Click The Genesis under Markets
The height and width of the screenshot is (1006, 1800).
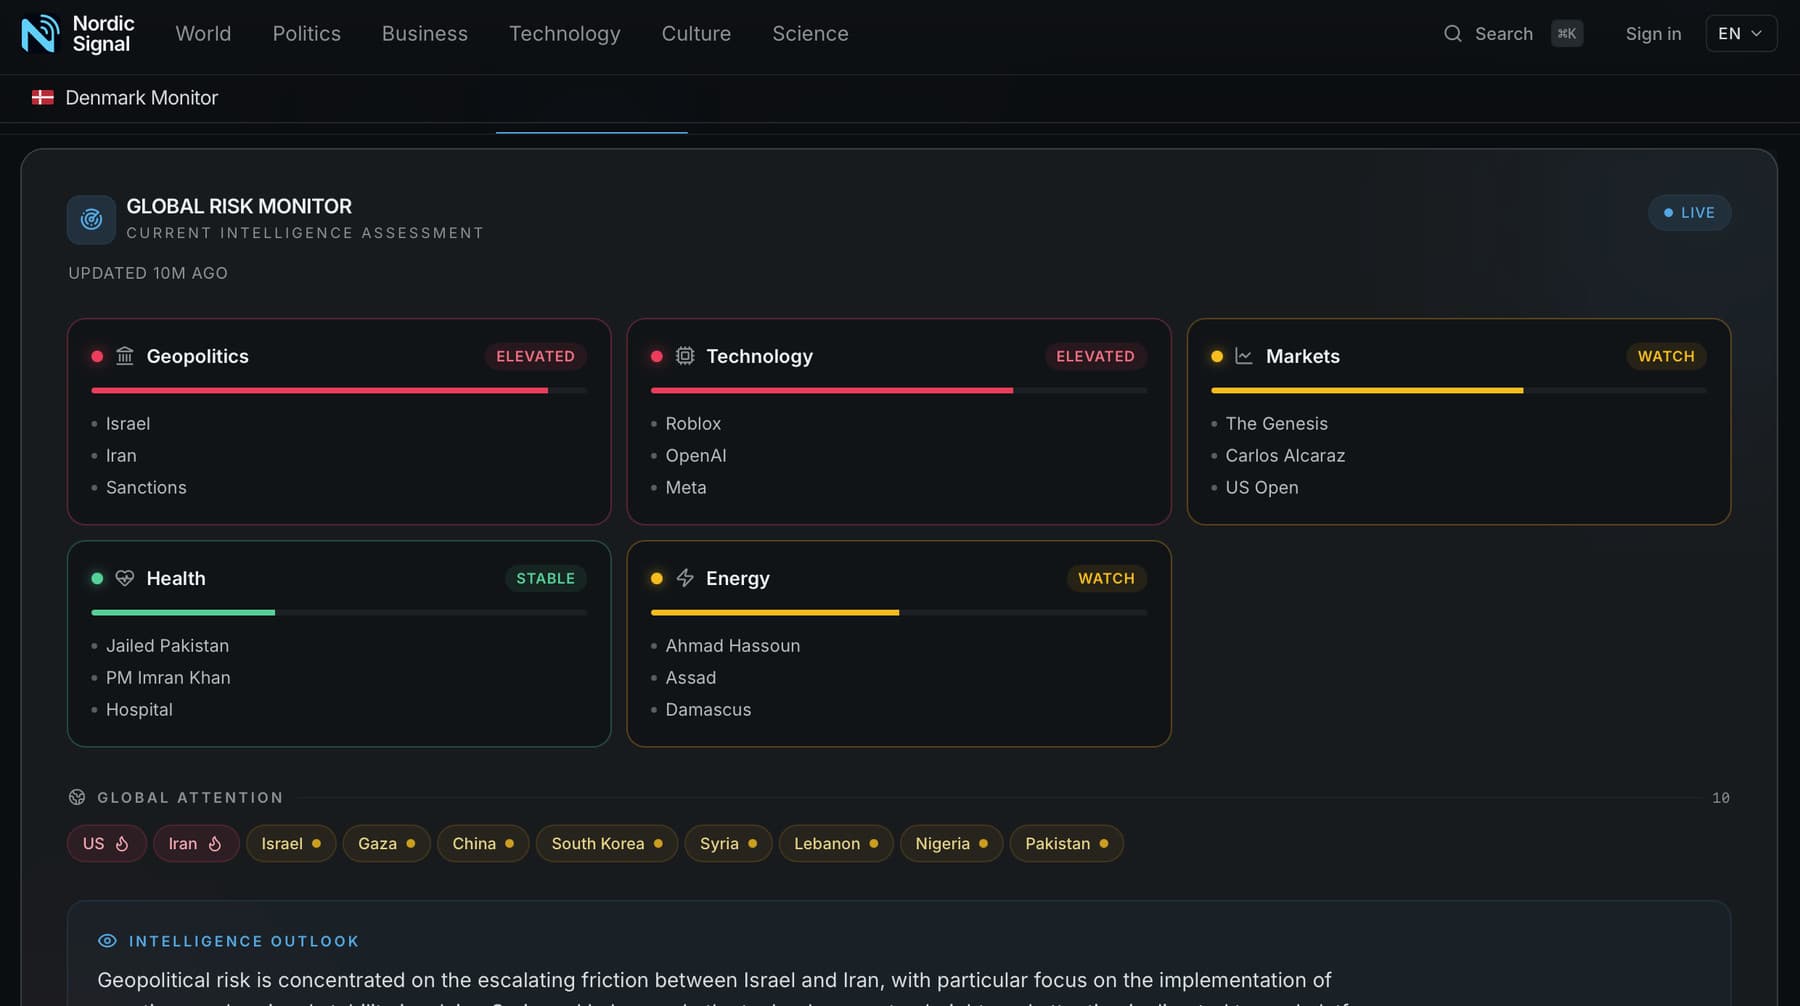[1277, 424]
